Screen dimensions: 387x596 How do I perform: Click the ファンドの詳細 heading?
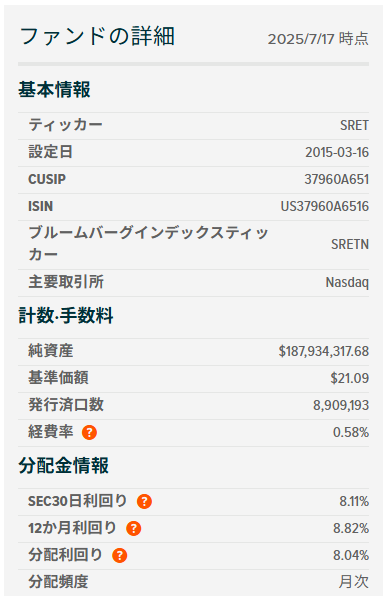97,37
